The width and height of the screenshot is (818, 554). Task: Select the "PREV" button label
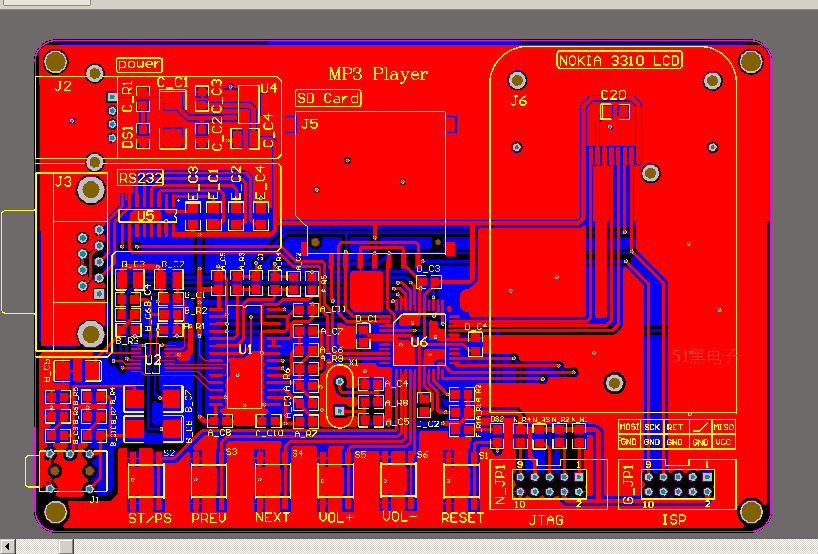point(209,519)
